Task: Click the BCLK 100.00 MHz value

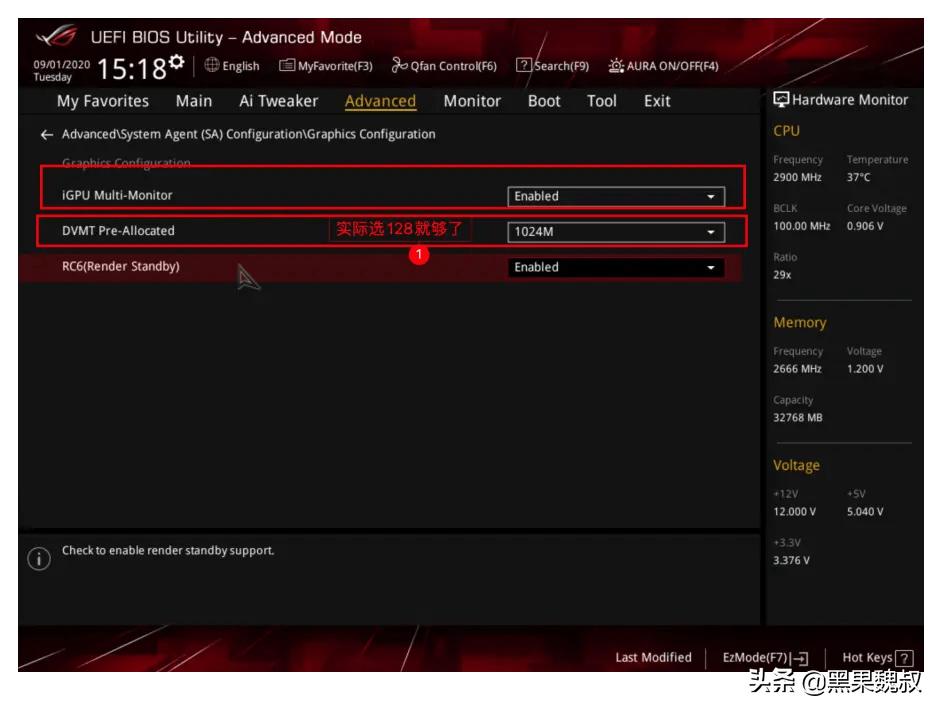Action: (801, 226)
